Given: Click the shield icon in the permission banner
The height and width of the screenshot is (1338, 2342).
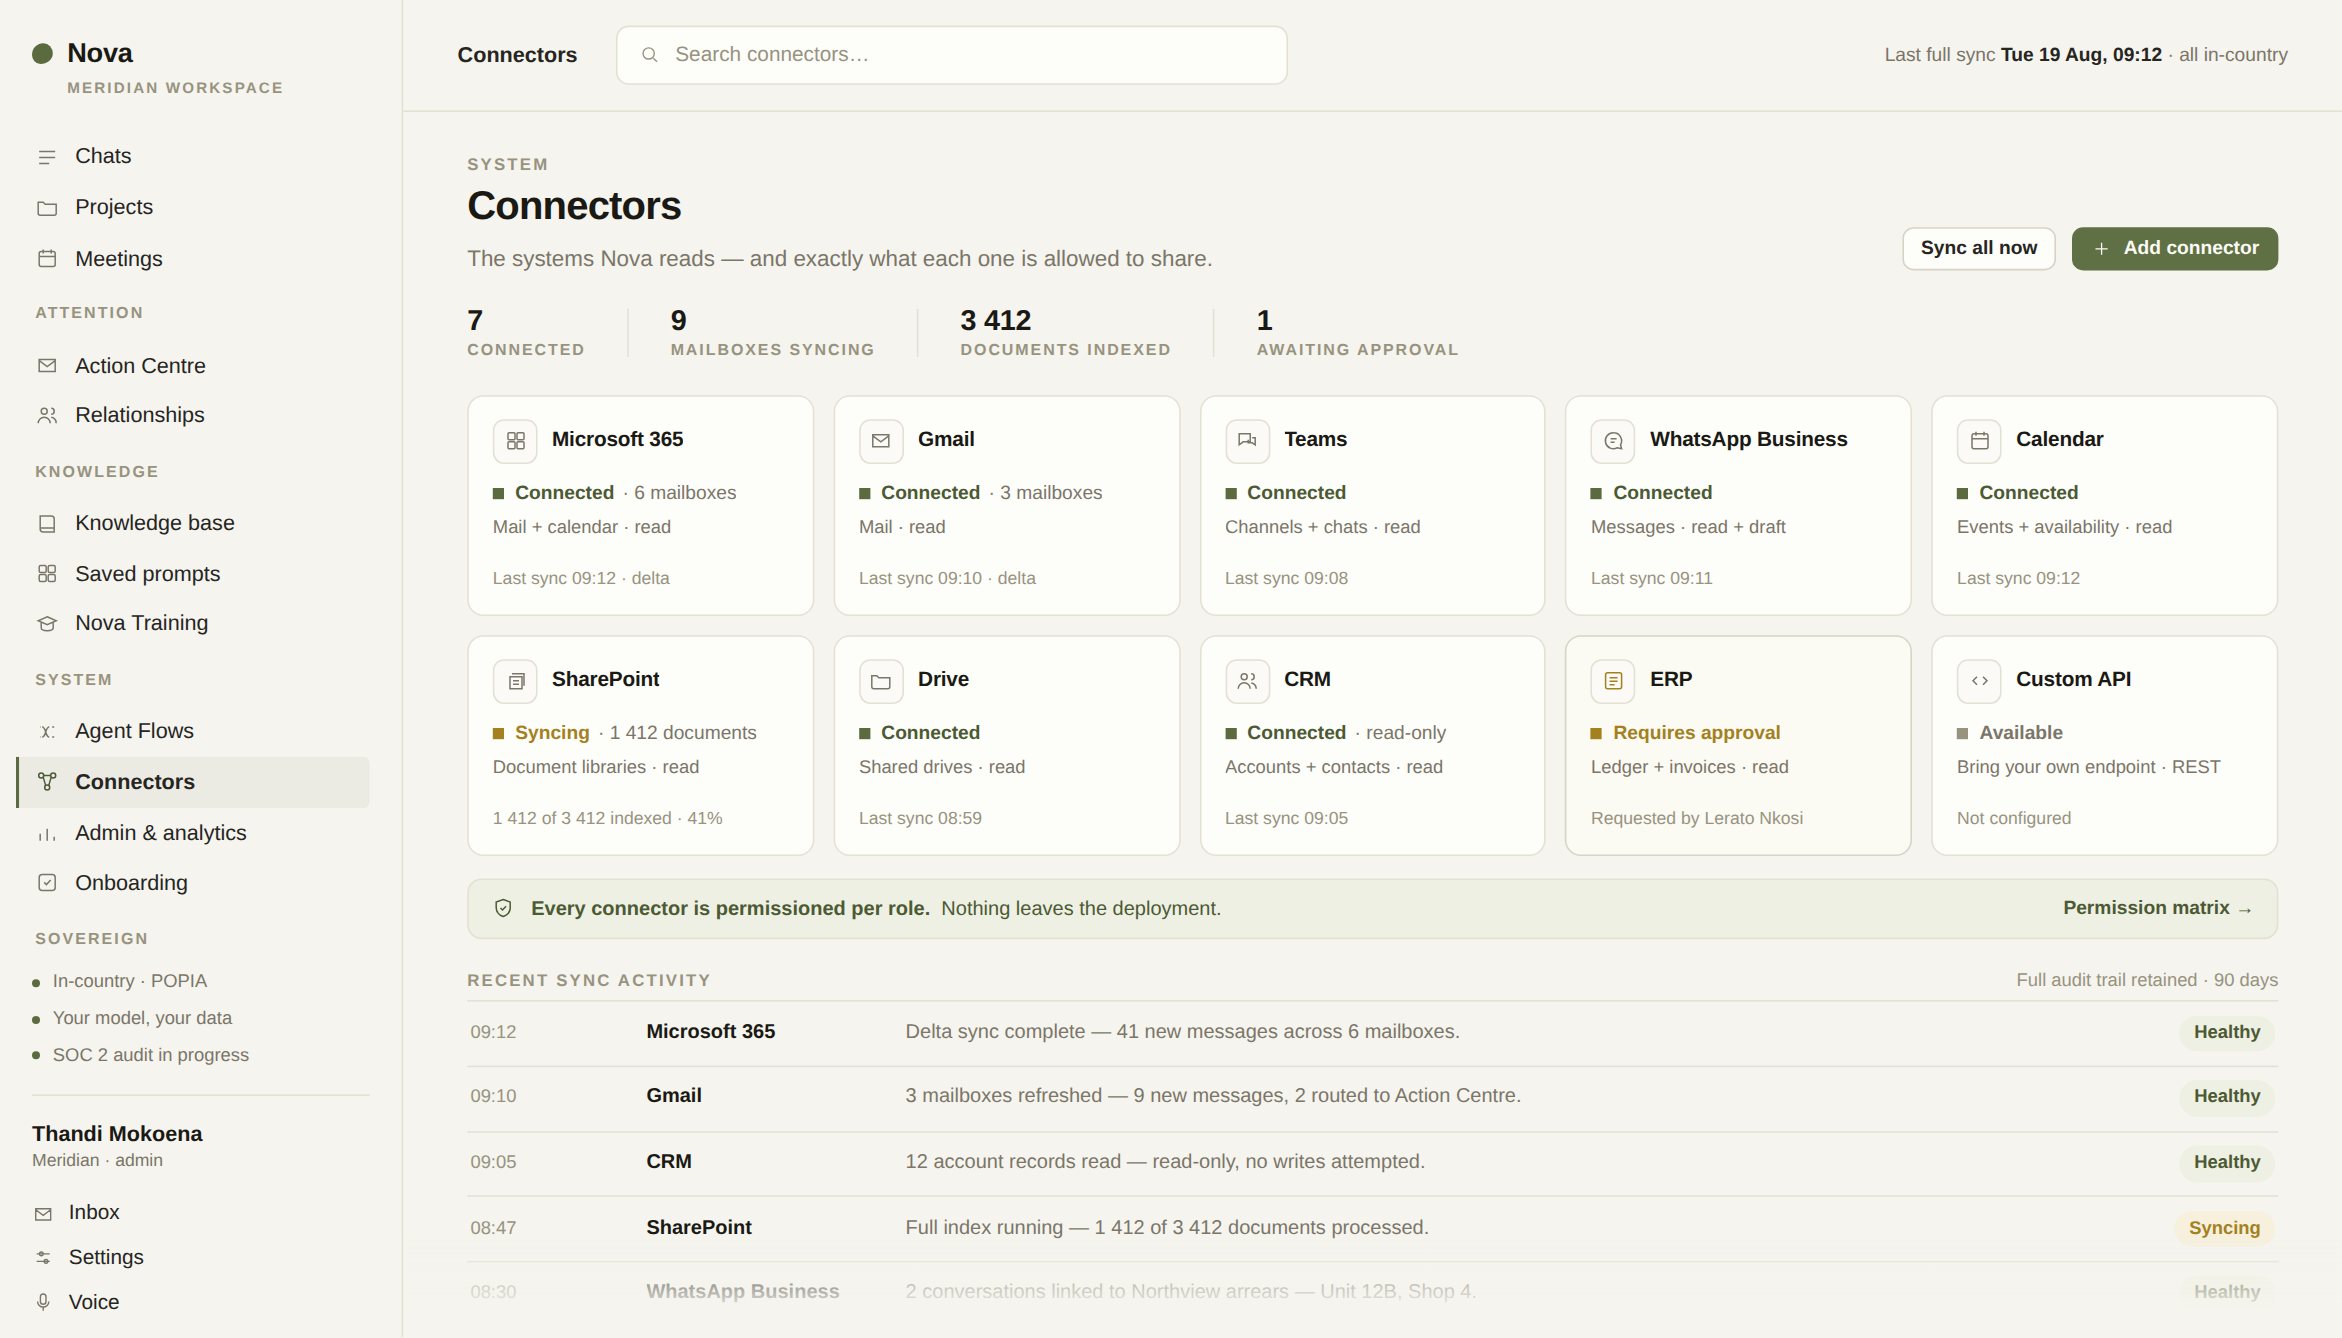Looking at the screenshot, I should (x=503, y=908).
